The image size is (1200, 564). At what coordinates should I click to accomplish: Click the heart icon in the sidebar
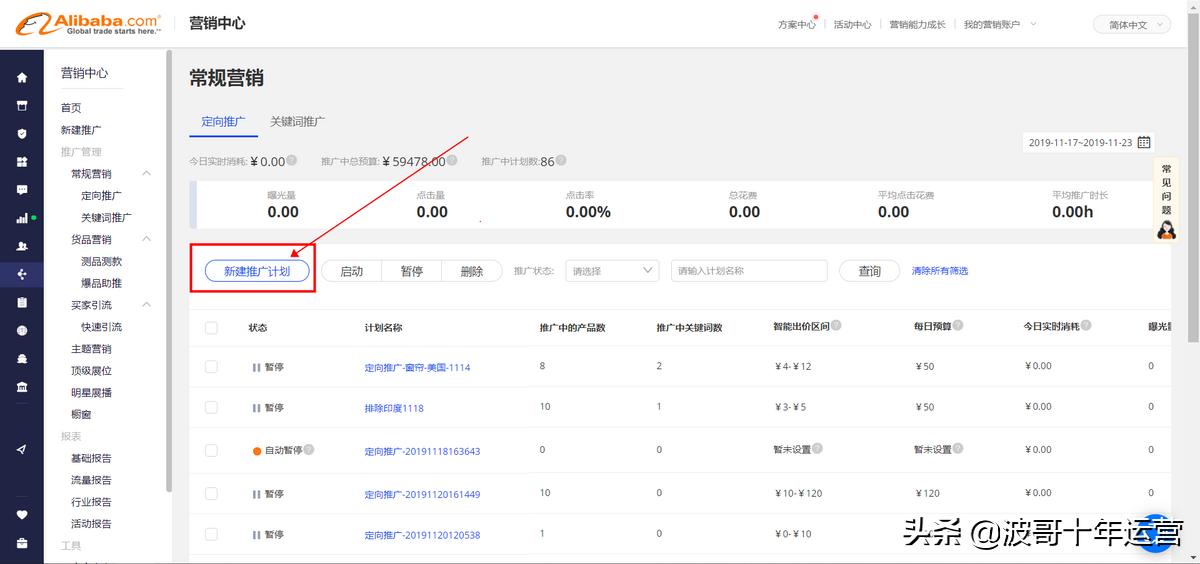click(22, 515)
